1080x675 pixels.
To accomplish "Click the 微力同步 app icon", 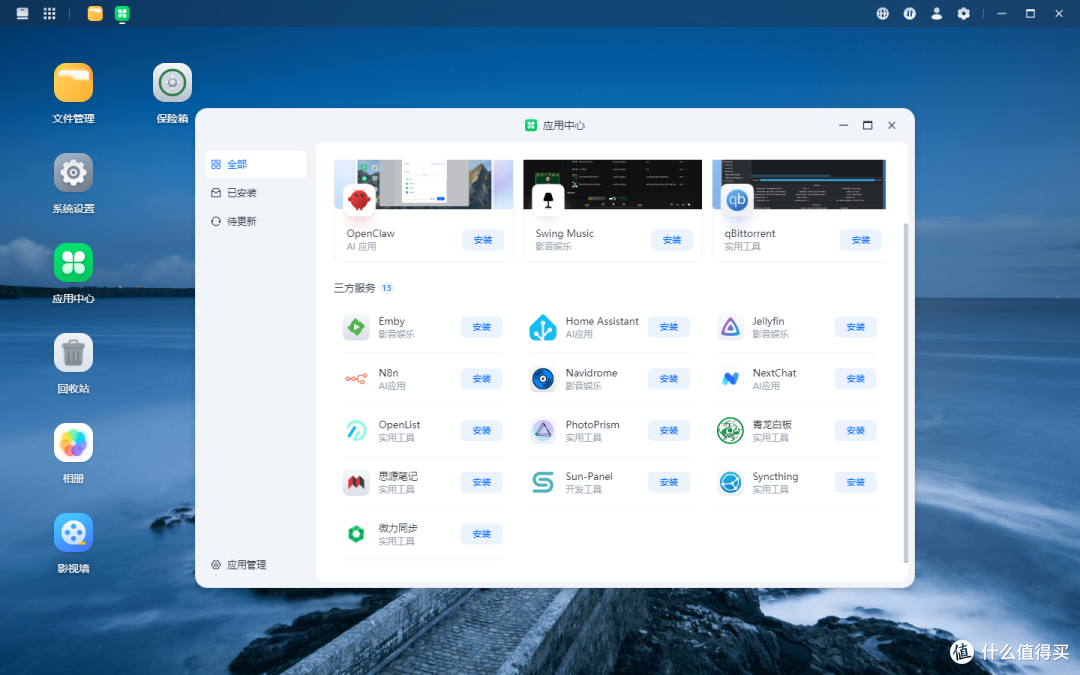I will pos(356,534).
